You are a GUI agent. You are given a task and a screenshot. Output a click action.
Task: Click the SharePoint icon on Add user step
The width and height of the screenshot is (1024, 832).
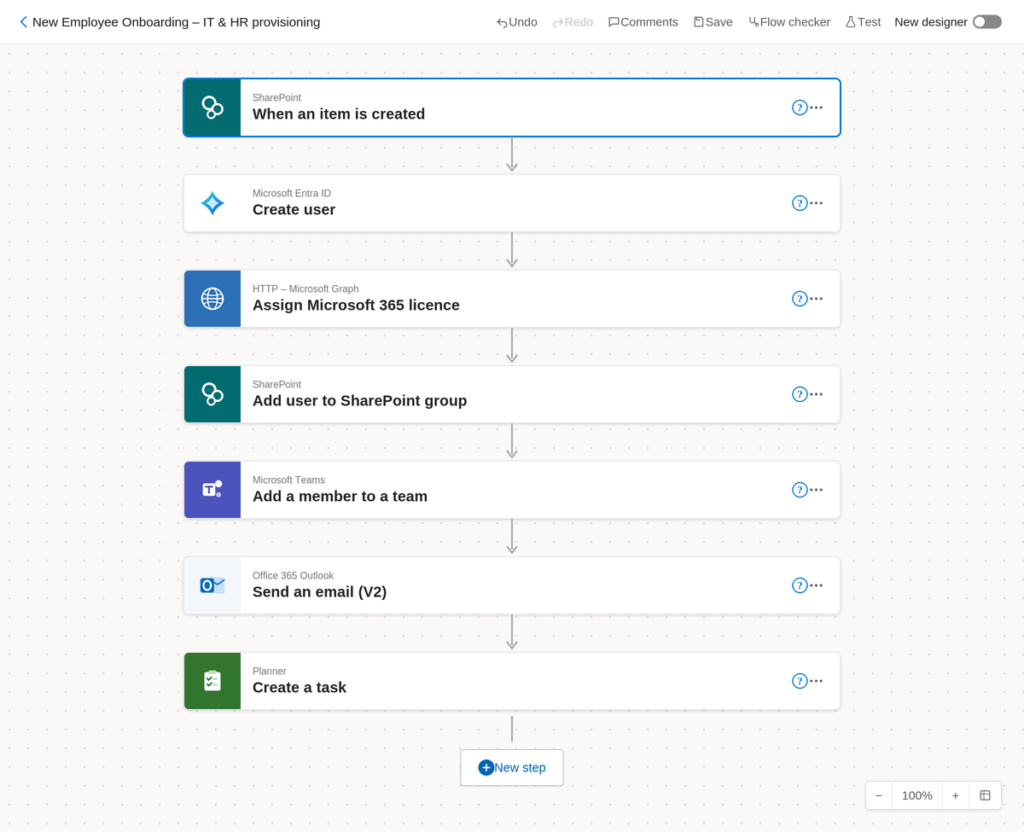[x=212, y=394]
